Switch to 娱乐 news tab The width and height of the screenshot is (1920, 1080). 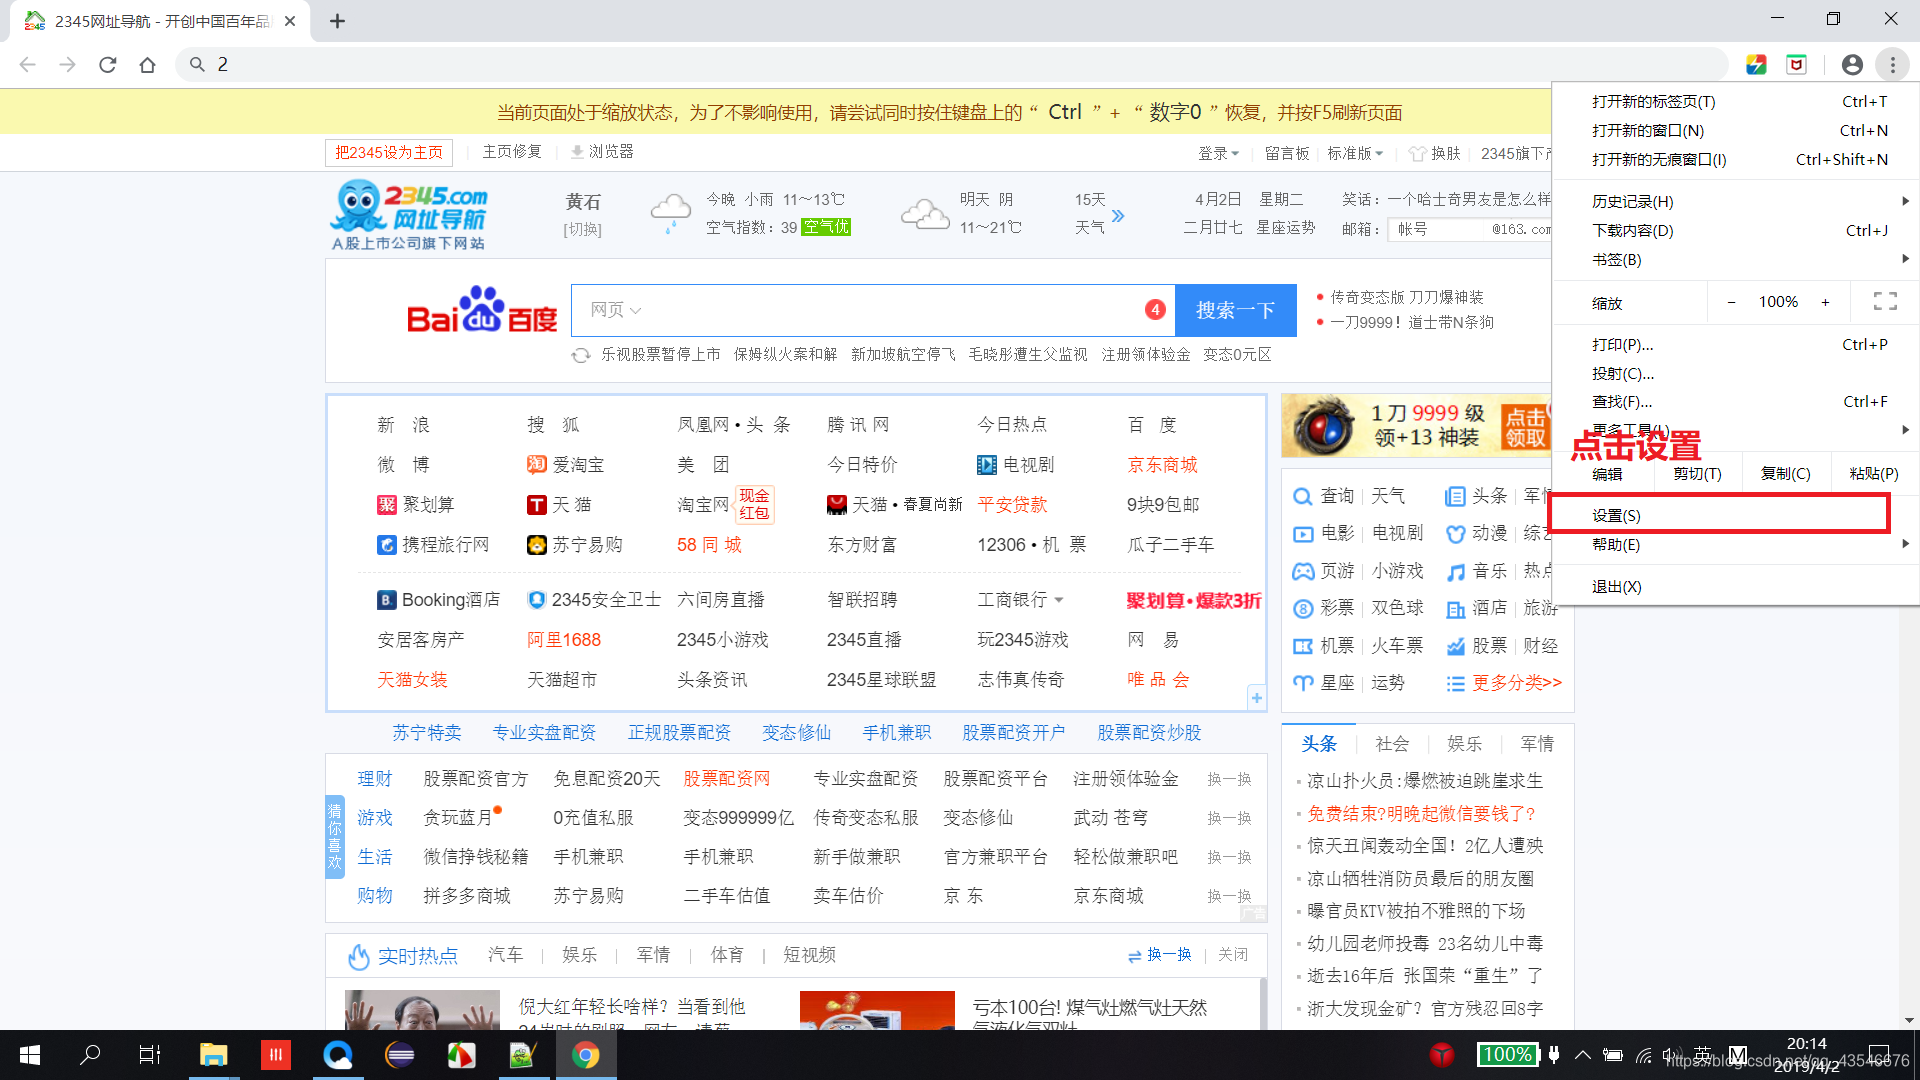point(1464,744)
